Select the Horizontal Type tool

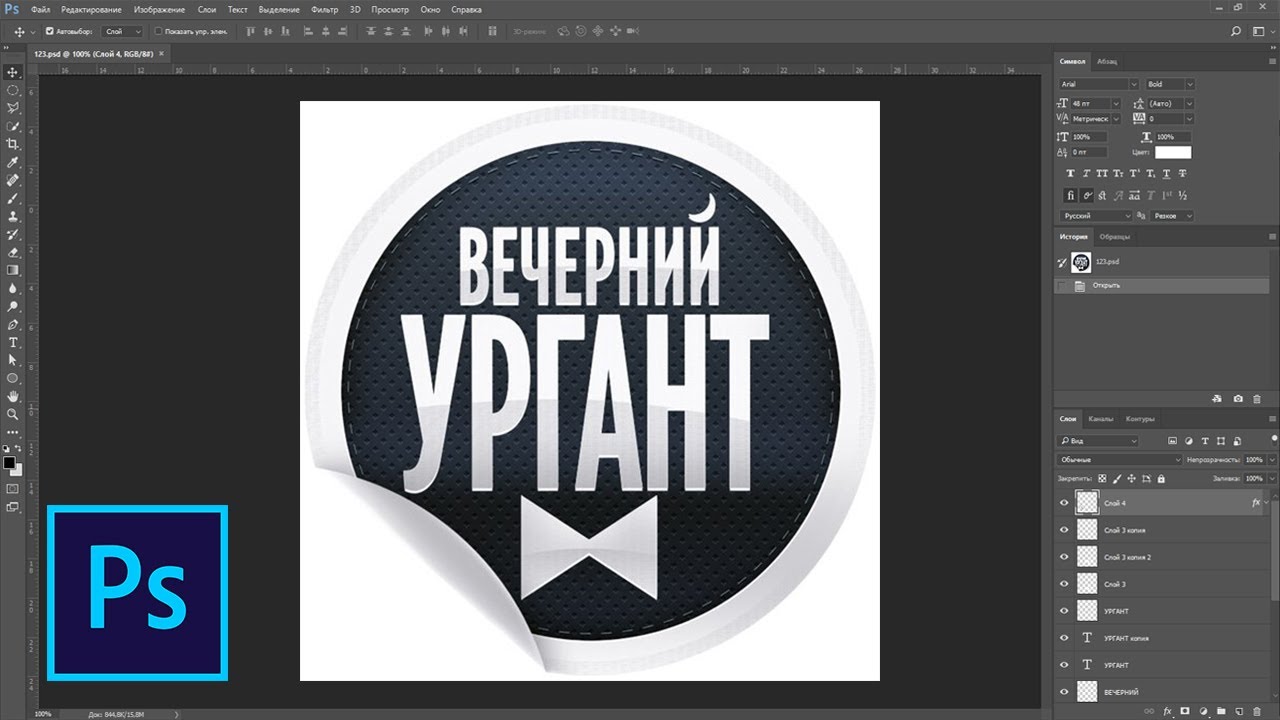point(13,343)
